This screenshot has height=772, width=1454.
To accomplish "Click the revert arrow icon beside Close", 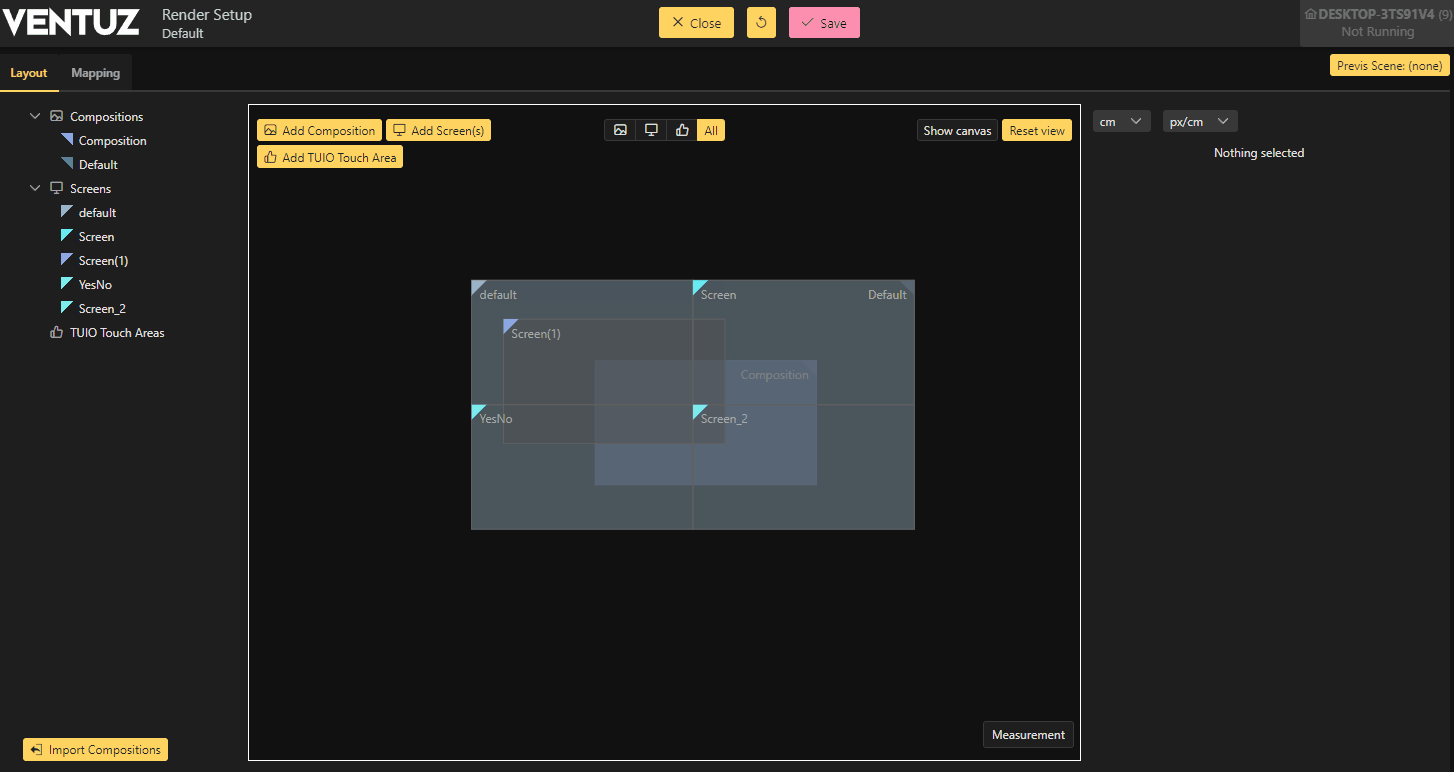I will [x=761, y=23].
